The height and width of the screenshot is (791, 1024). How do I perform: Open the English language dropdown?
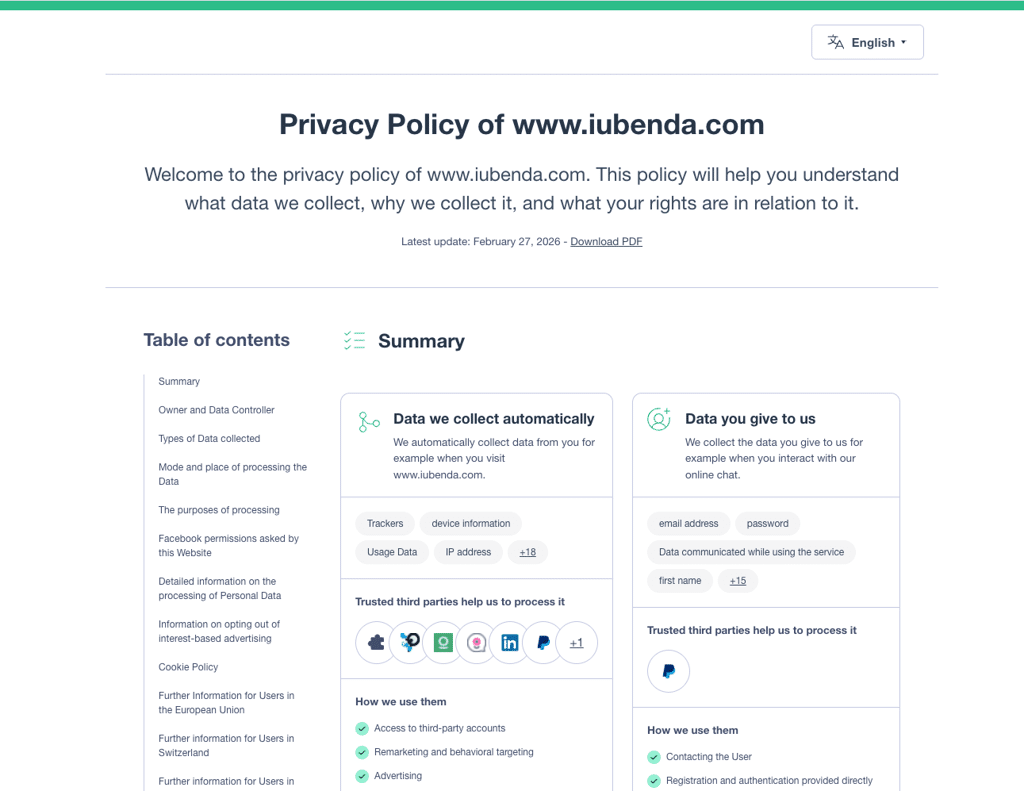(867, 42)
